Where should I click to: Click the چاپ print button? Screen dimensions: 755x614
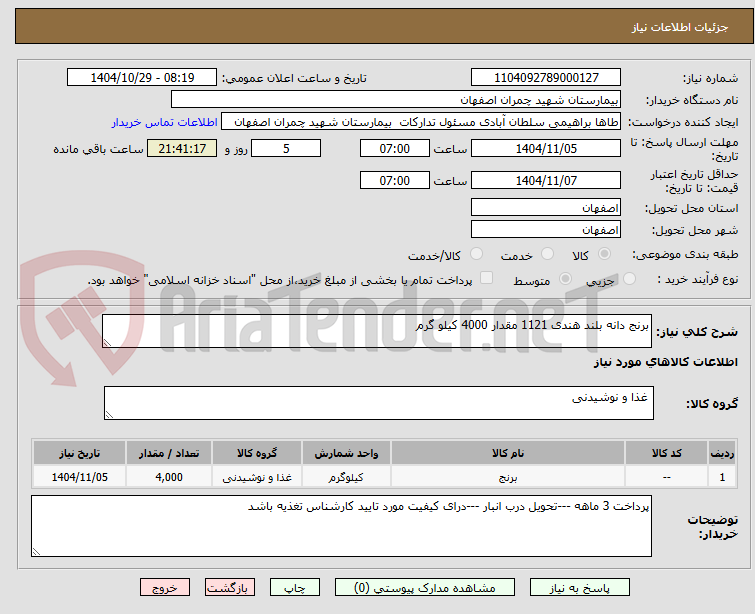pos(295,588)
